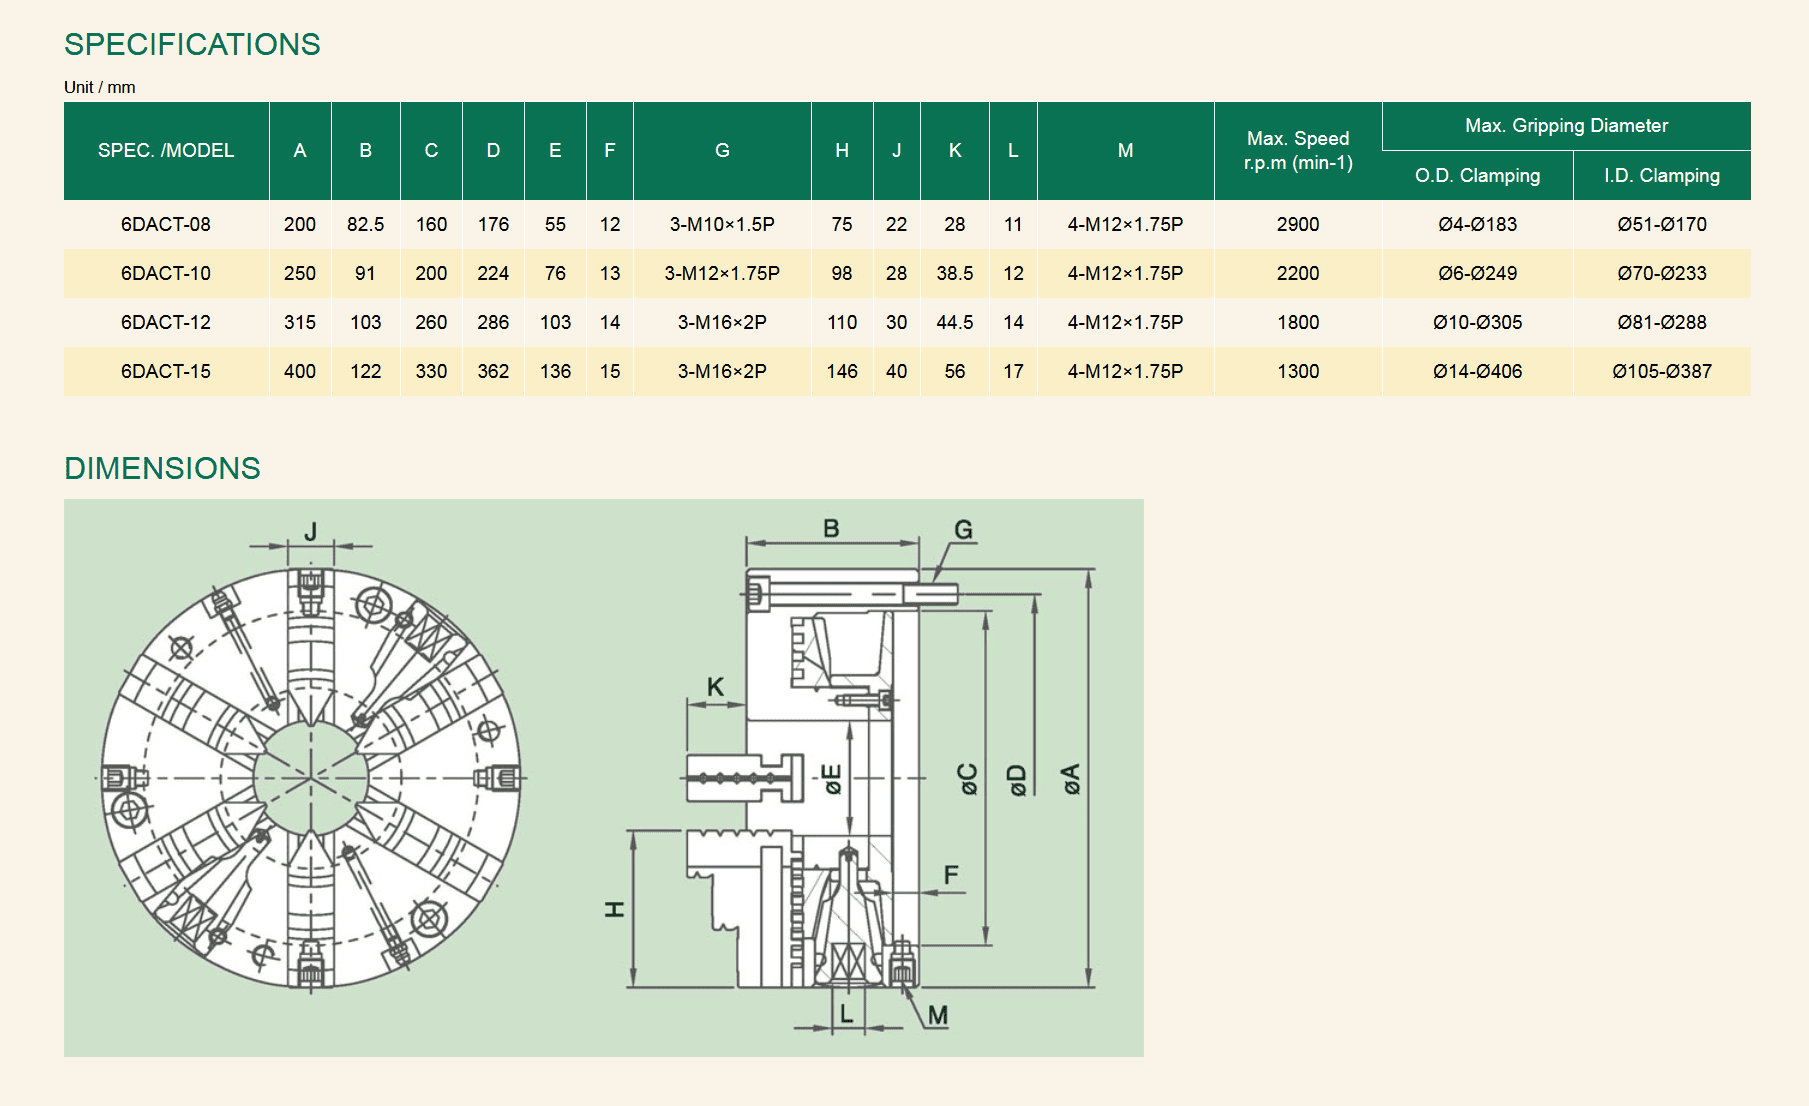The image size is (1809, 1106).
Task: Click the 4-M12×1.75P value for 6DACT-08
Action: (1126, 224)
